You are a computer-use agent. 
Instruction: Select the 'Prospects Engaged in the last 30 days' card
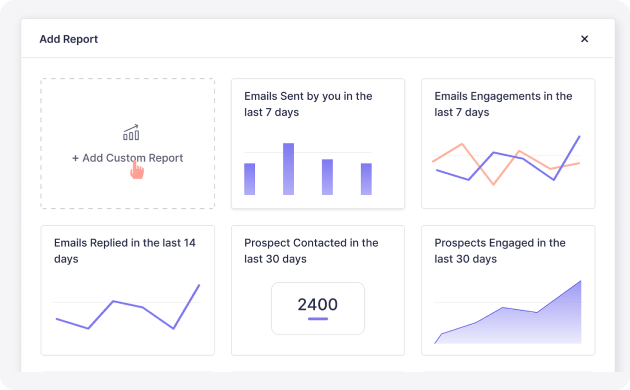(508, 290)
